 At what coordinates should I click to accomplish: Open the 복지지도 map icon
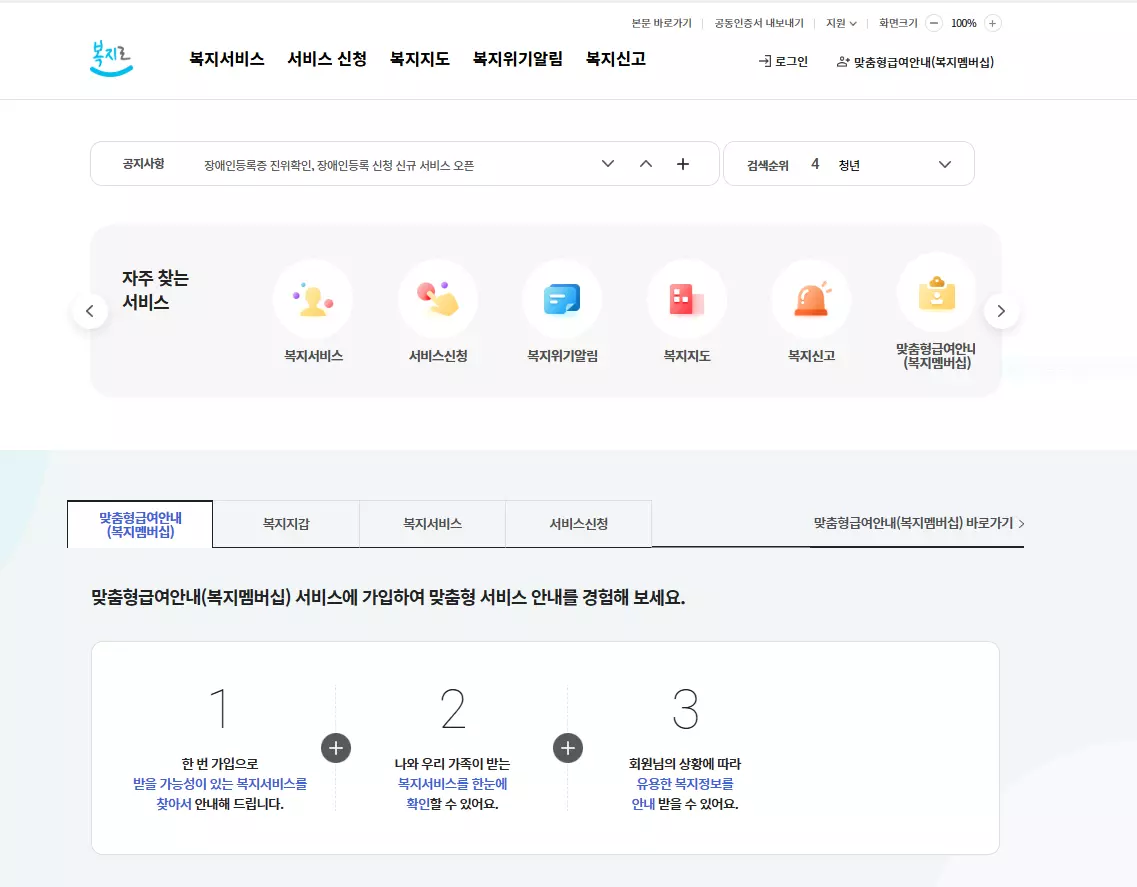tap(687, 299)
